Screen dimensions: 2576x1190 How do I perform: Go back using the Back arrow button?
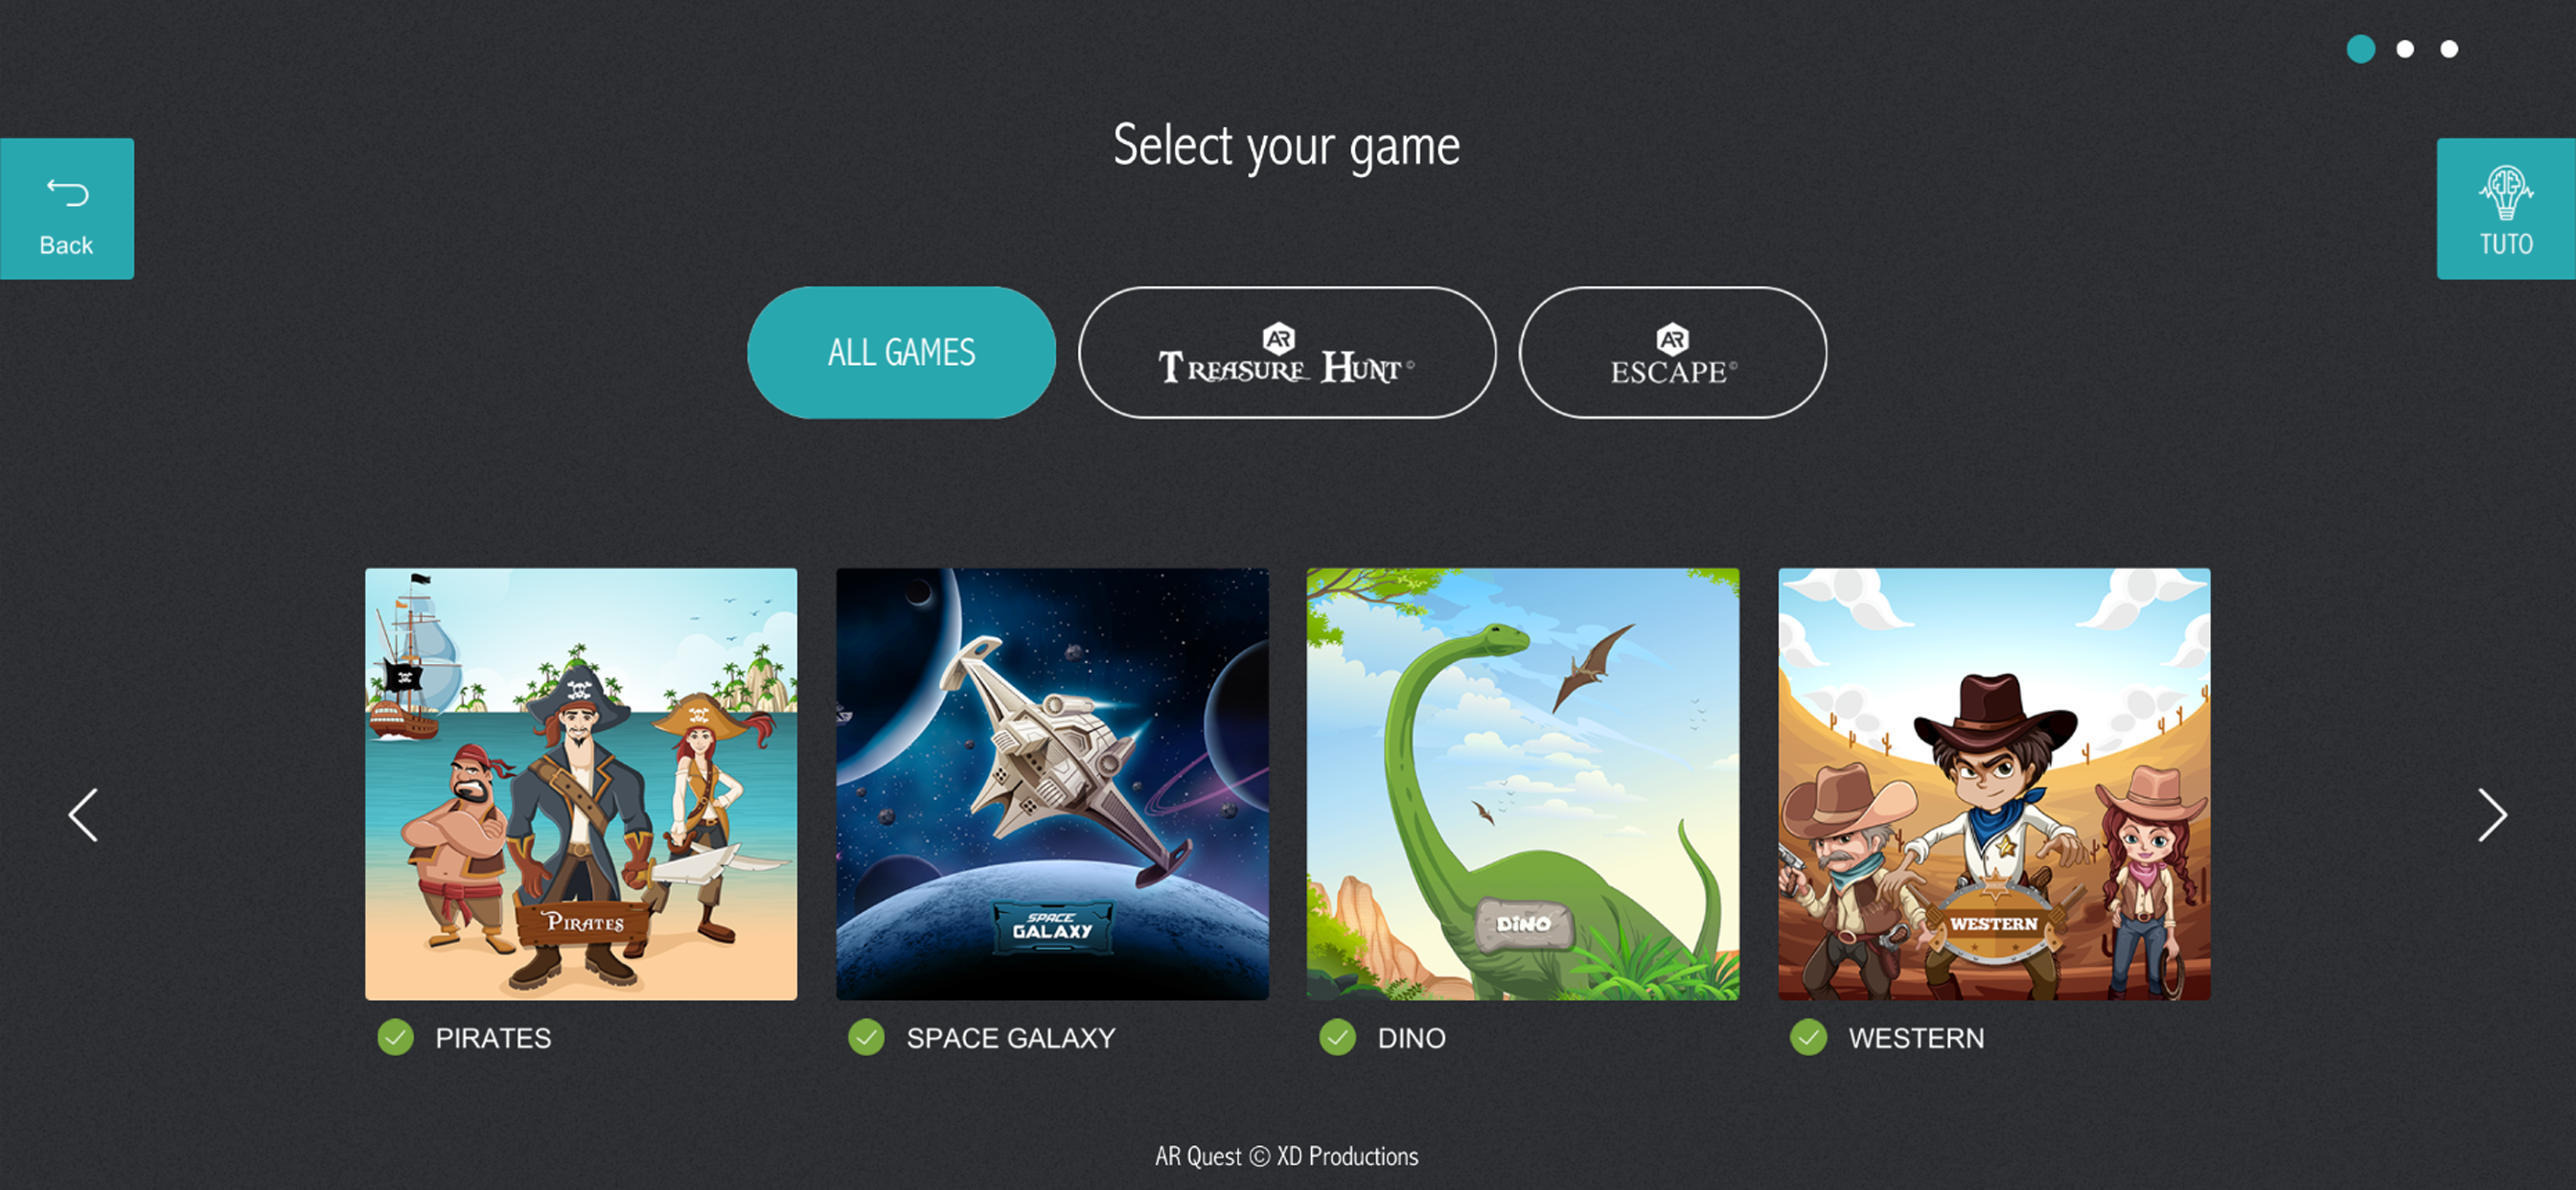click(x=66, y=208)
